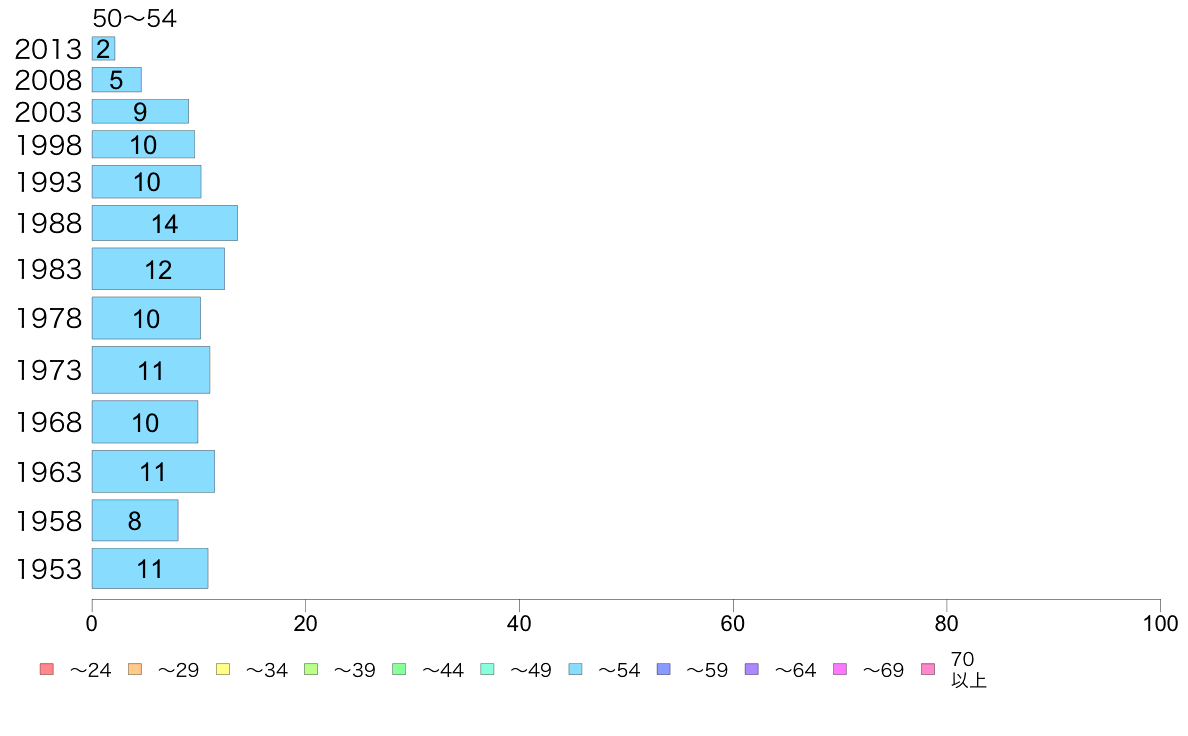Select the purple ~64 legend swatch
The image size is (1188, 736).
coord(752,669)
